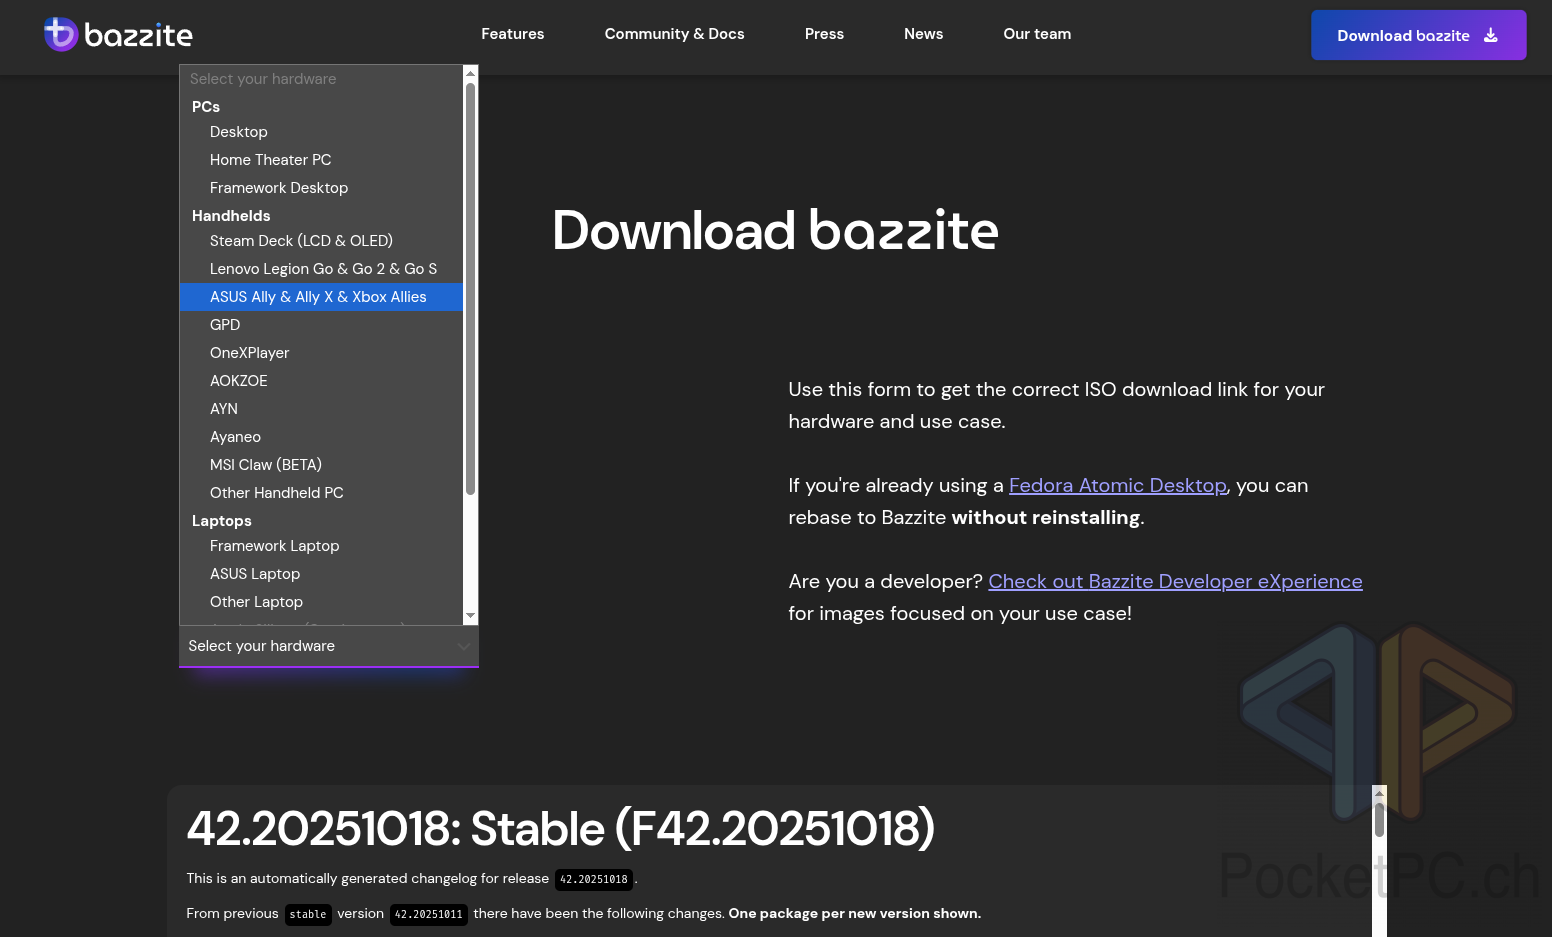The height and width of the screenshot is (937, 1552).
Task: Choose MSI Claw (BETA) option
Action: coord(265,465)
